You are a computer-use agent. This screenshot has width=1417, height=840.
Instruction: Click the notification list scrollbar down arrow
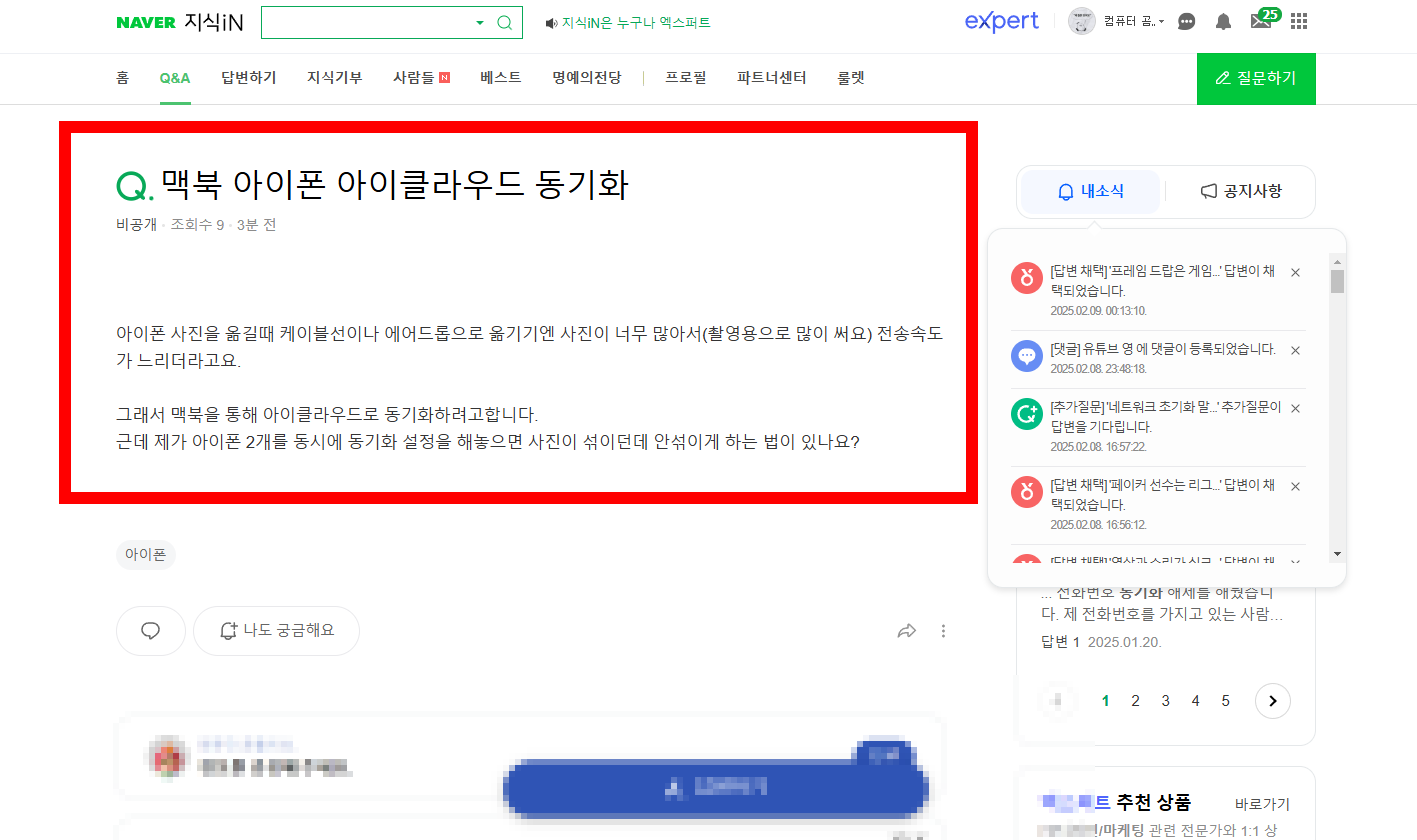coord(1337,554)
